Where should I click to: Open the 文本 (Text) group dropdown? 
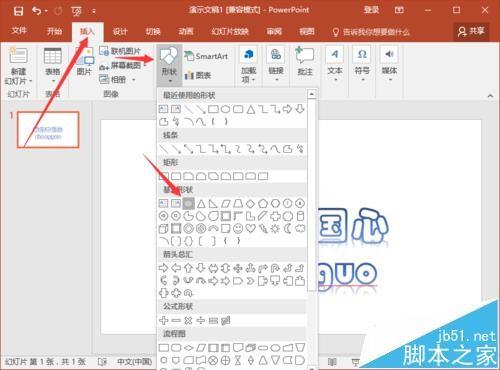[x=335, y=65]
